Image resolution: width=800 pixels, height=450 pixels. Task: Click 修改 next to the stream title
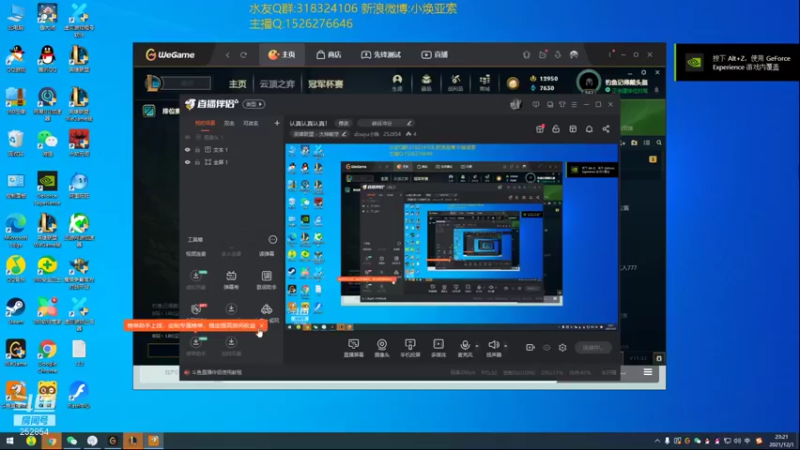point(343,123)
